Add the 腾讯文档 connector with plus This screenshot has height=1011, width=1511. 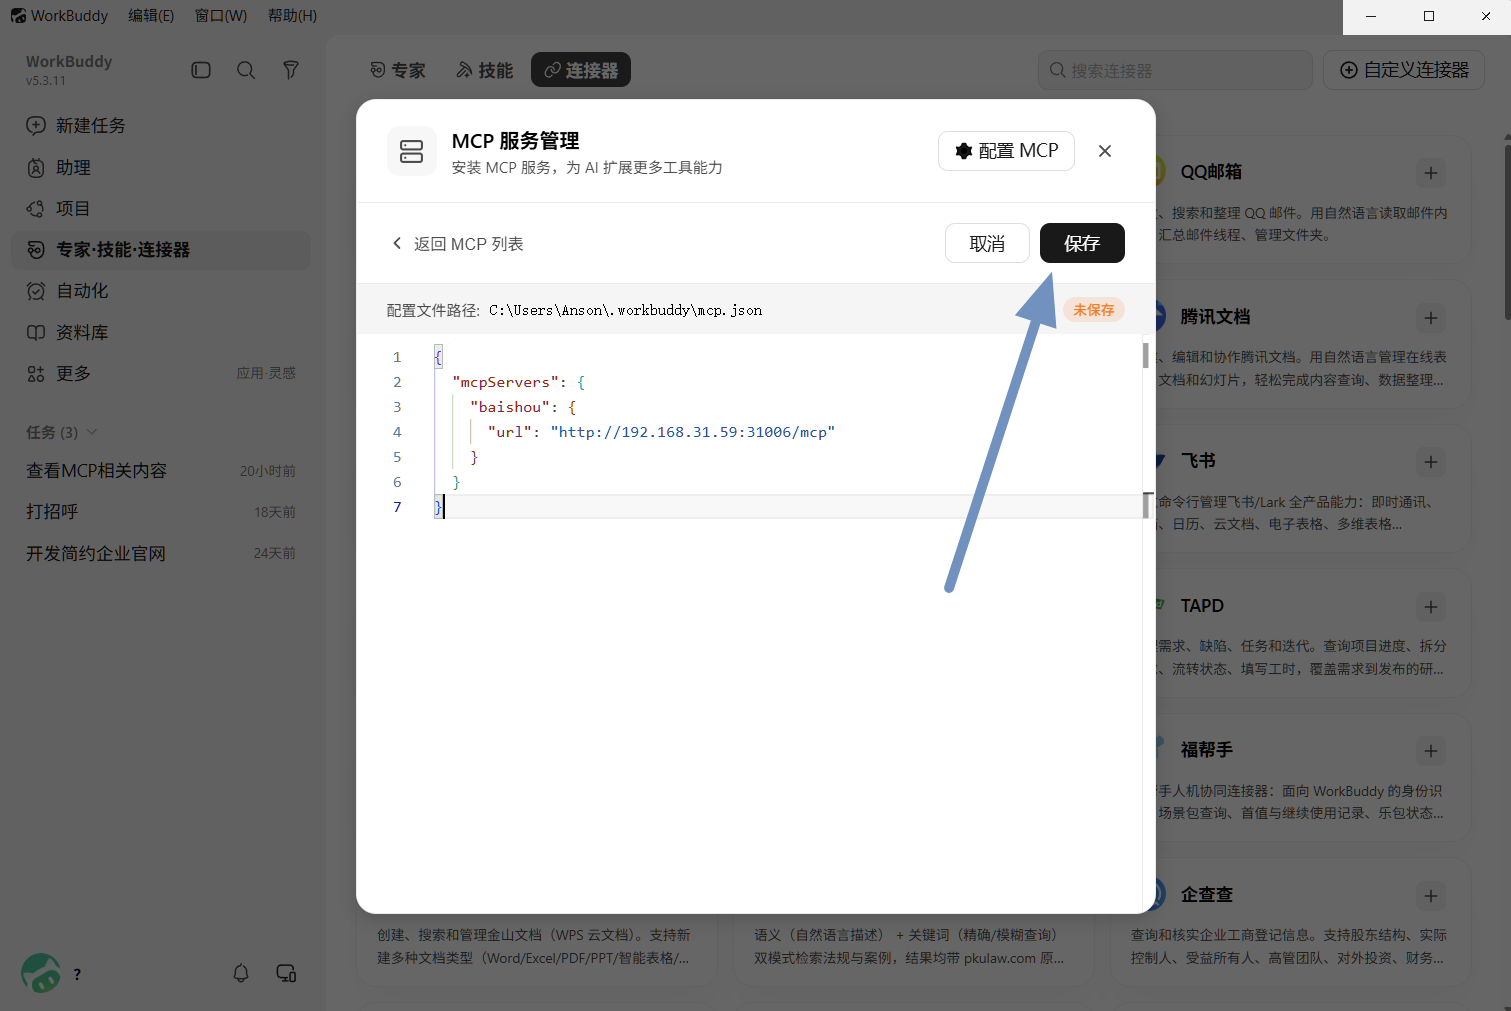1431,318
